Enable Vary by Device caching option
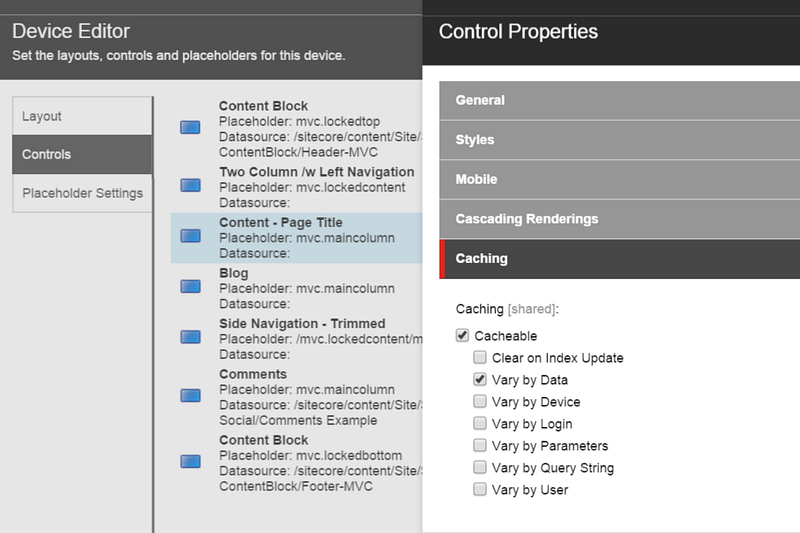800x533 pixels. [480, 401]
